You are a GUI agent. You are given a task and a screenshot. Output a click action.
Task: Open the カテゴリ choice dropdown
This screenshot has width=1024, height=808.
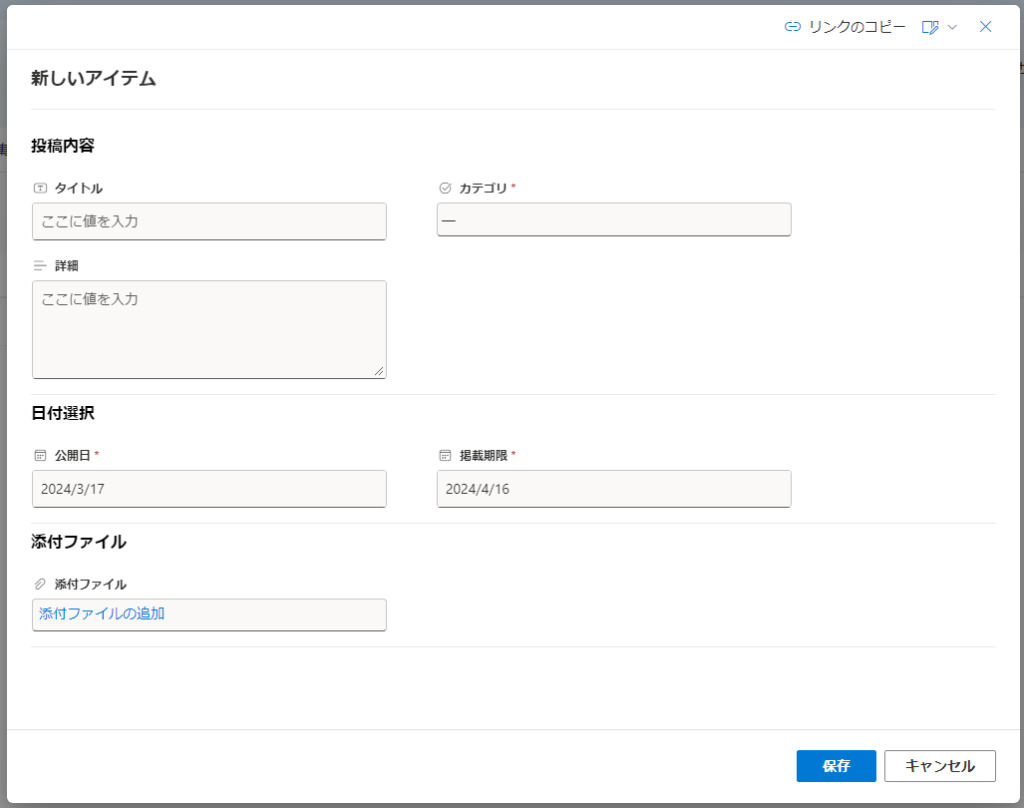click(x=613, y=220)
